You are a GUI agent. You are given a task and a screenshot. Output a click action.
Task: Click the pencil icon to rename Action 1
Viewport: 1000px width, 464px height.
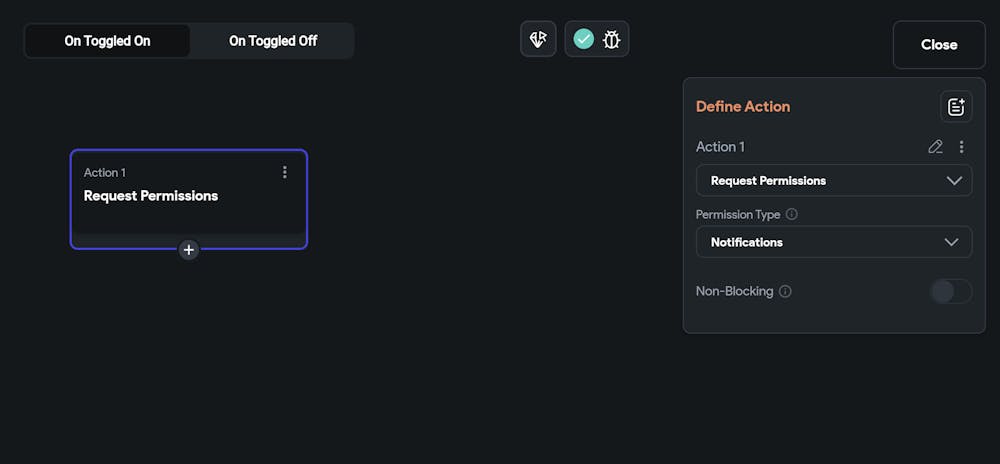tap(935, 147)
